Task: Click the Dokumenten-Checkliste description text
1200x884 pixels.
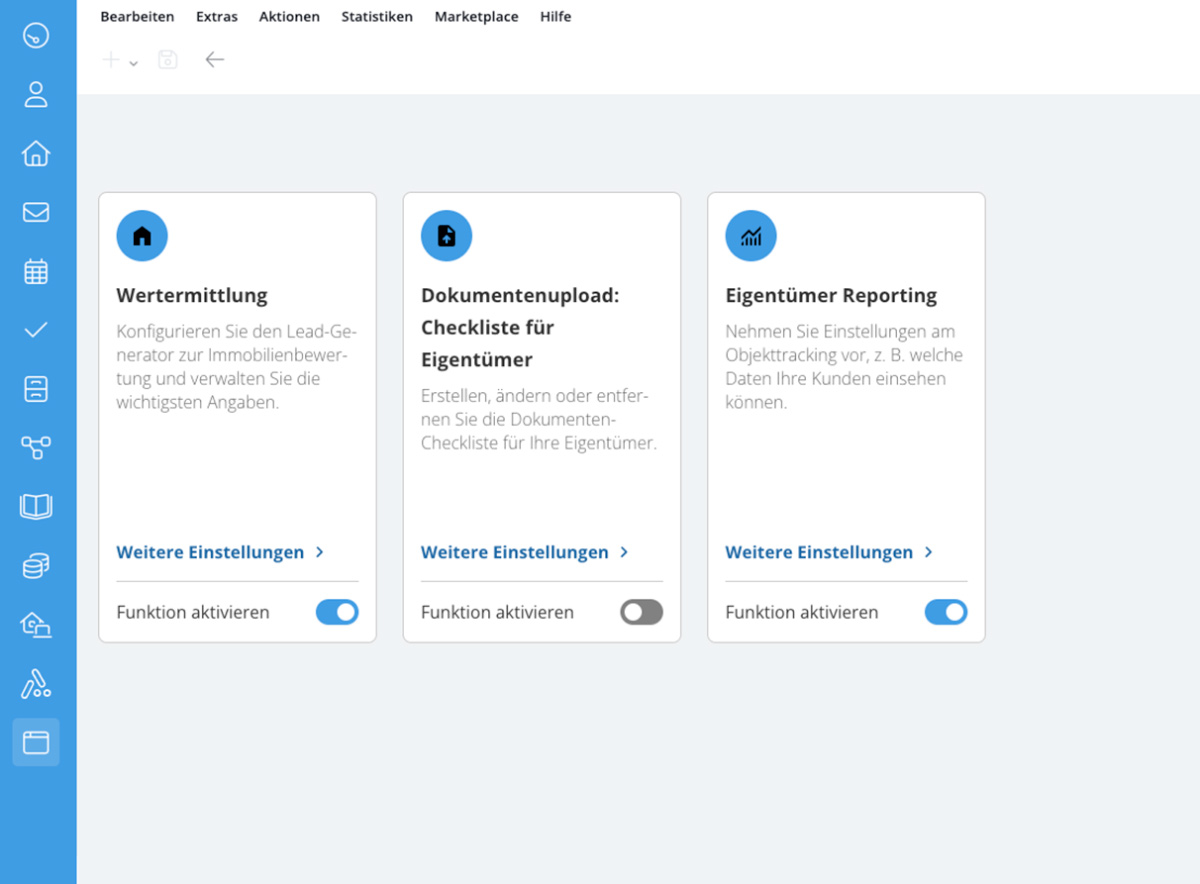Action: click(539, 420)
